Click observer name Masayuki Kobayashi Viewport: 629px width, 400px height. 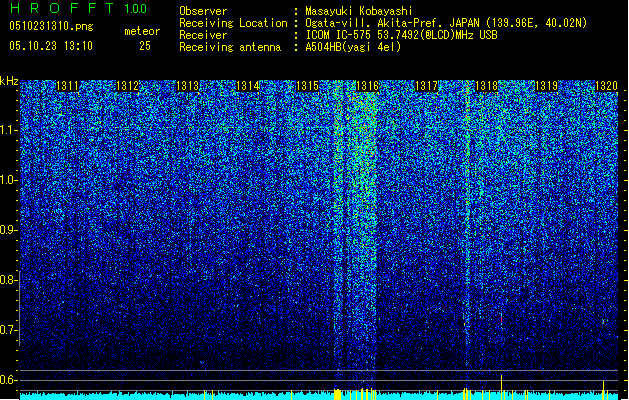coord(359,11)
